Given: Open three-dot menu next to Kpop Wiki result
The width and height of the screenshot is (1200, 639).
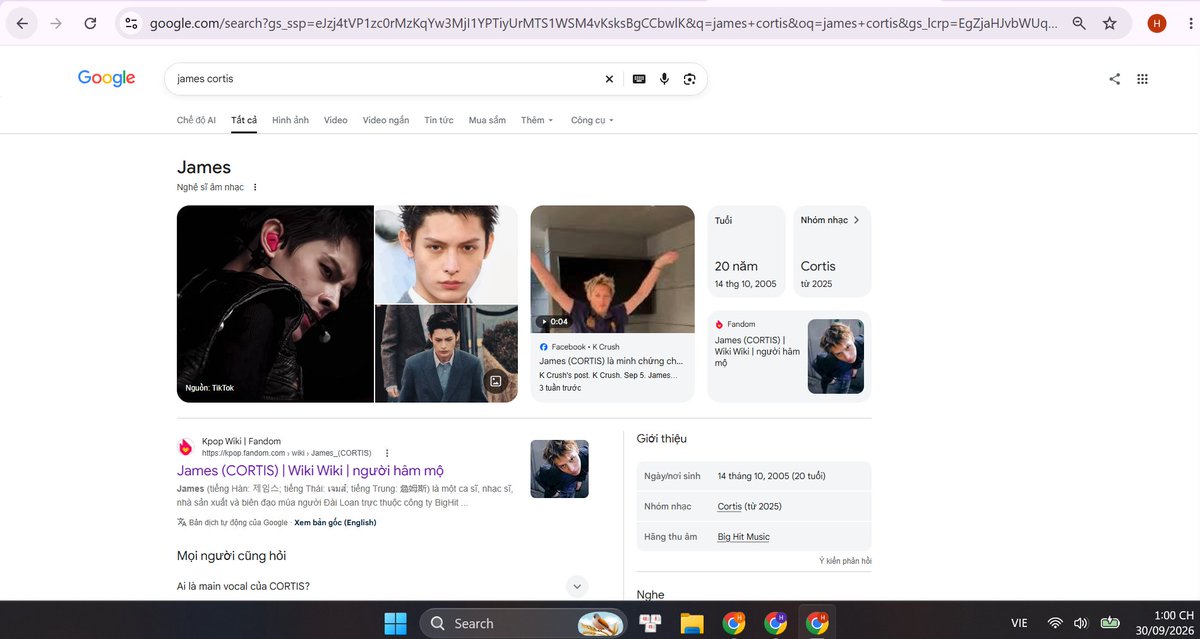Looking at the screenshot, I should pos(387,453).
